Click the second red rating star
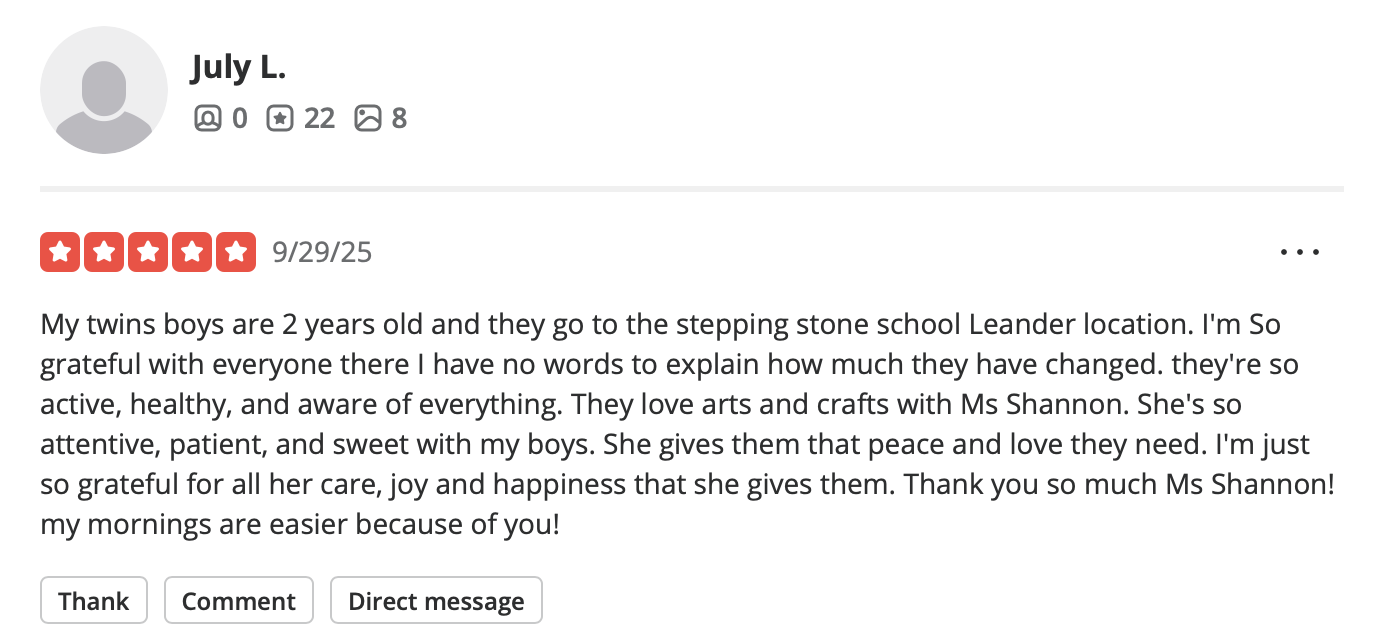 point(104,252)
